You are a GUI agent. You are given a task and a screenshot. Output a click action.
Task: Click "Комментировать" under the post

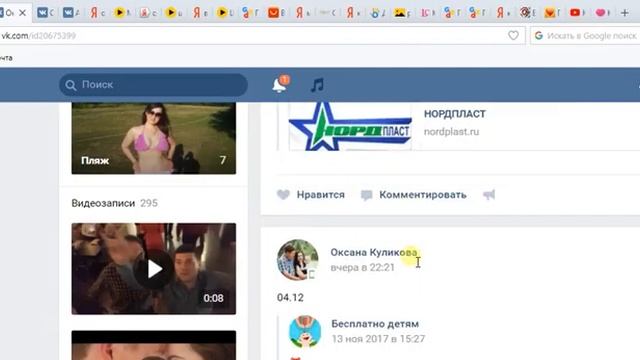pos(414,195)
